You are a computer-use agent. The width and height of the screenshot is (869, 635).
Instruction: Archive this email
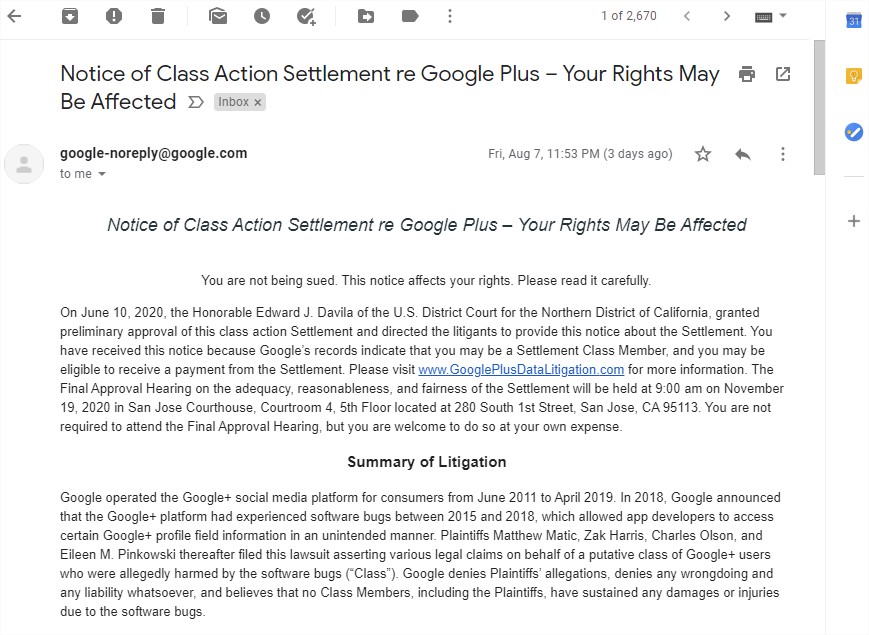click(x=70, y=16)
